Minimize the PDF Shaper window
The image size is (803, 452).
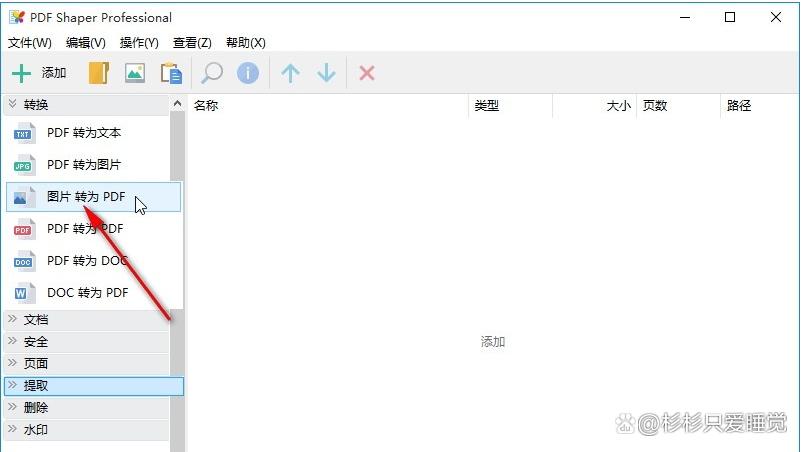pyautogui.click(x=685, y=17)
